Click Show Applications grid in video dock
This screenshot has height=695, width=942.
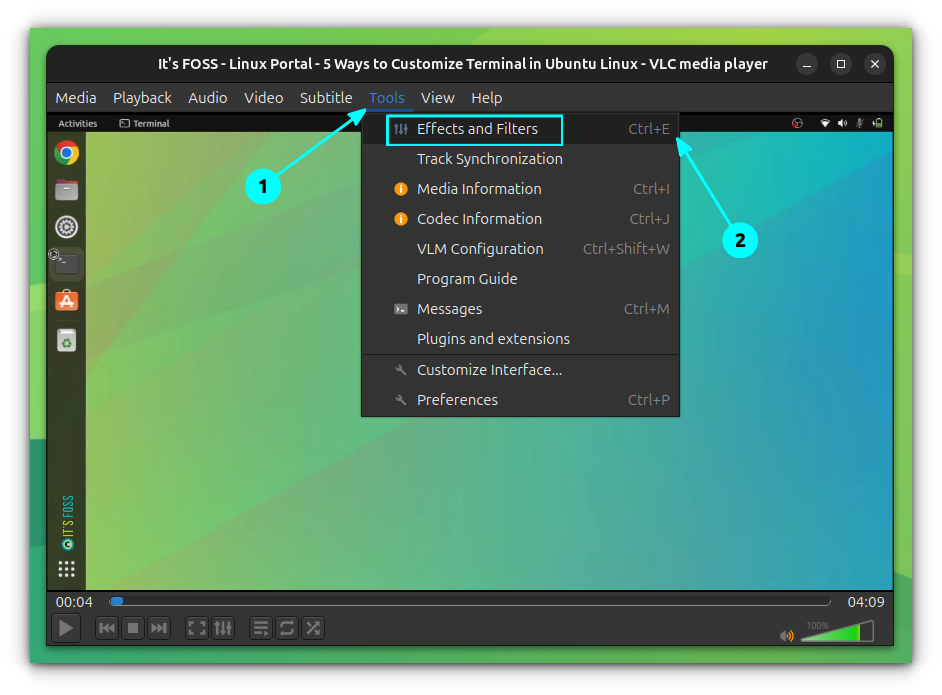67,569
